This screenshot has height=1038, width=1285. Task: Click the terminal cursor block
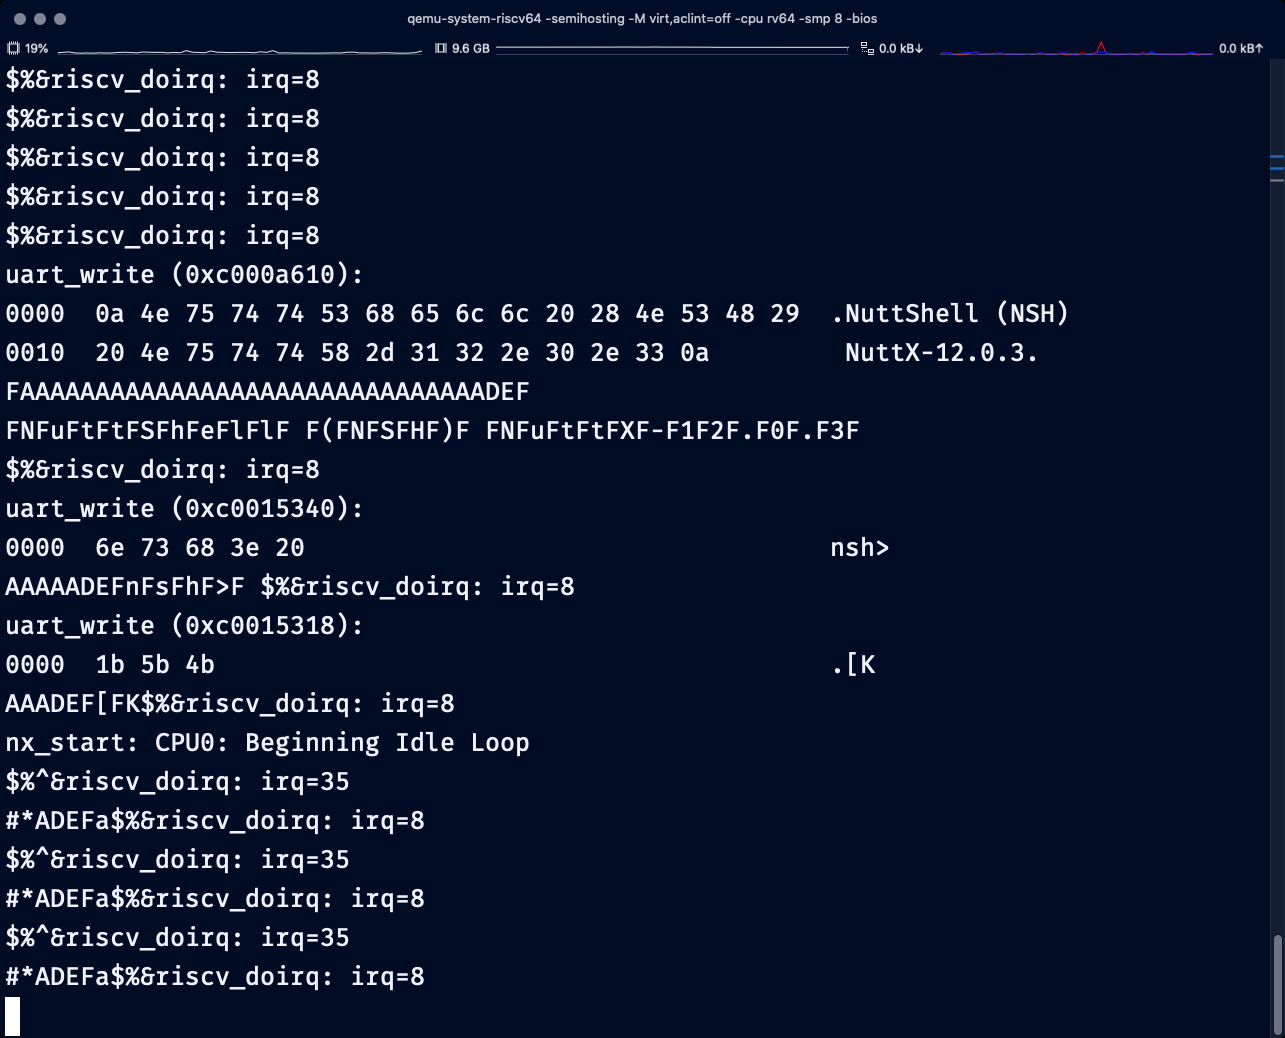point(13,1016)
